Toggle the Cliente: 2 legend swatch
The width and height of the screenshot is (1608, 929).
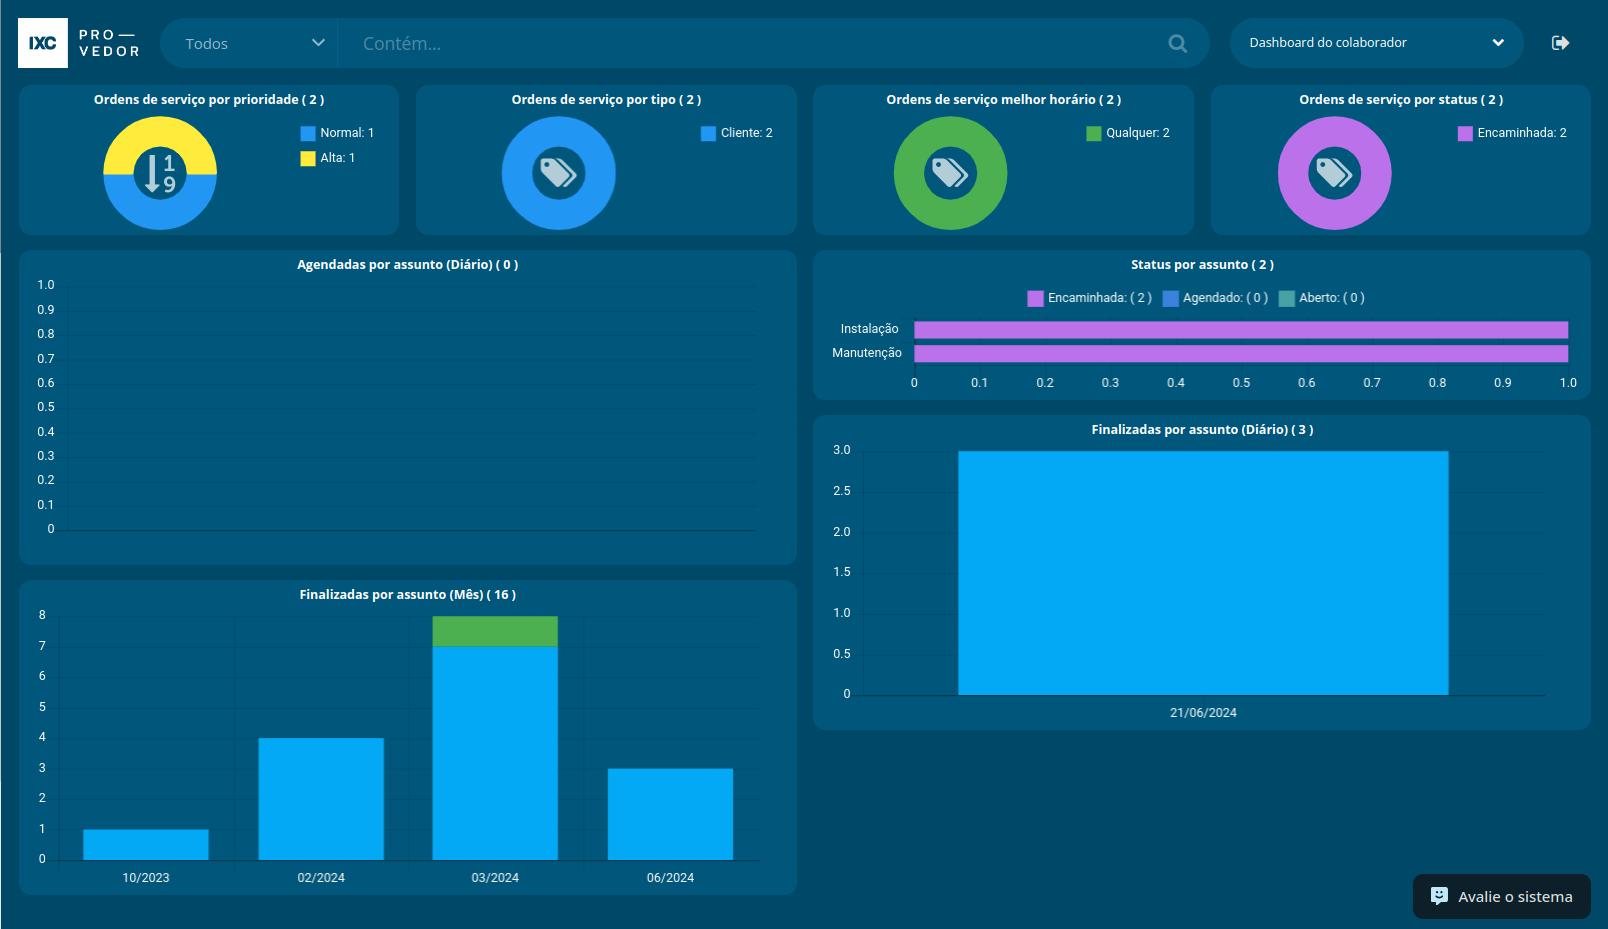[708, 133]
